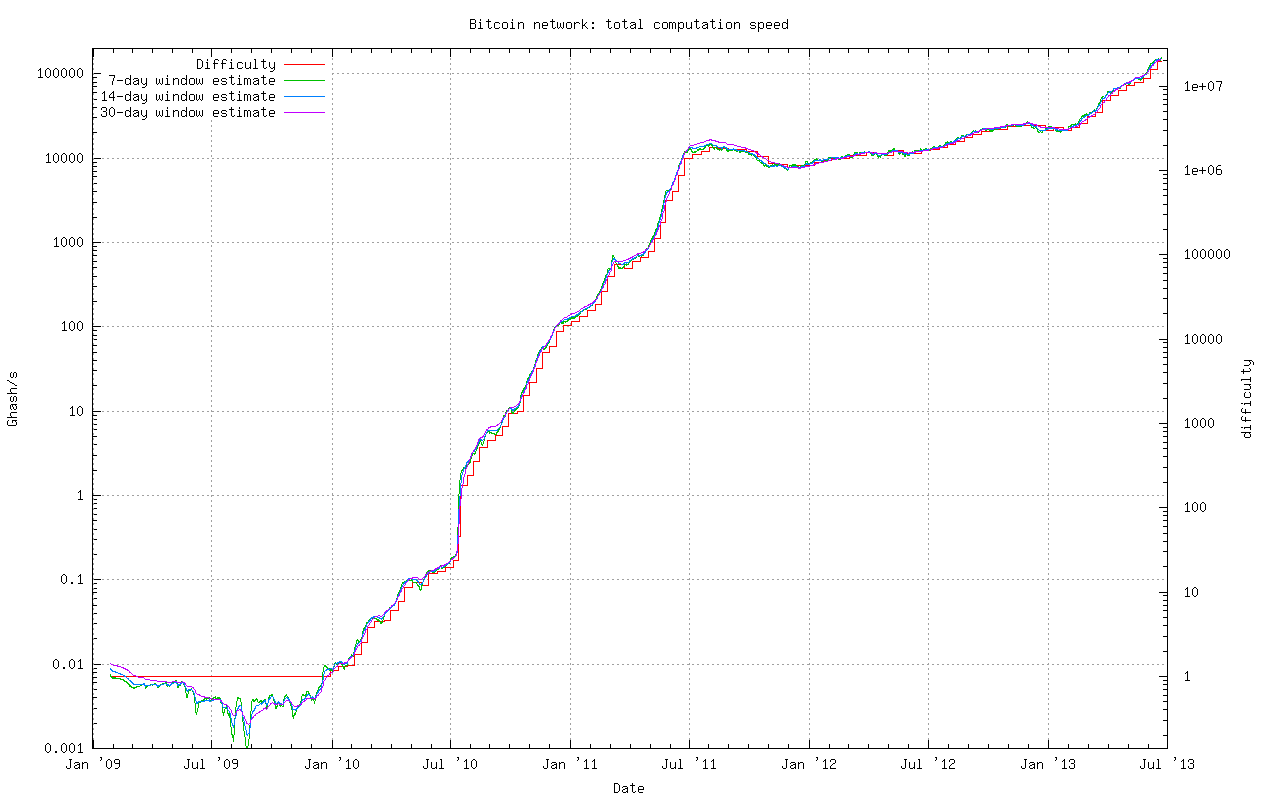Select the blue 14-day legend line sample
The image size is (1280, 800).
point(304,97)
